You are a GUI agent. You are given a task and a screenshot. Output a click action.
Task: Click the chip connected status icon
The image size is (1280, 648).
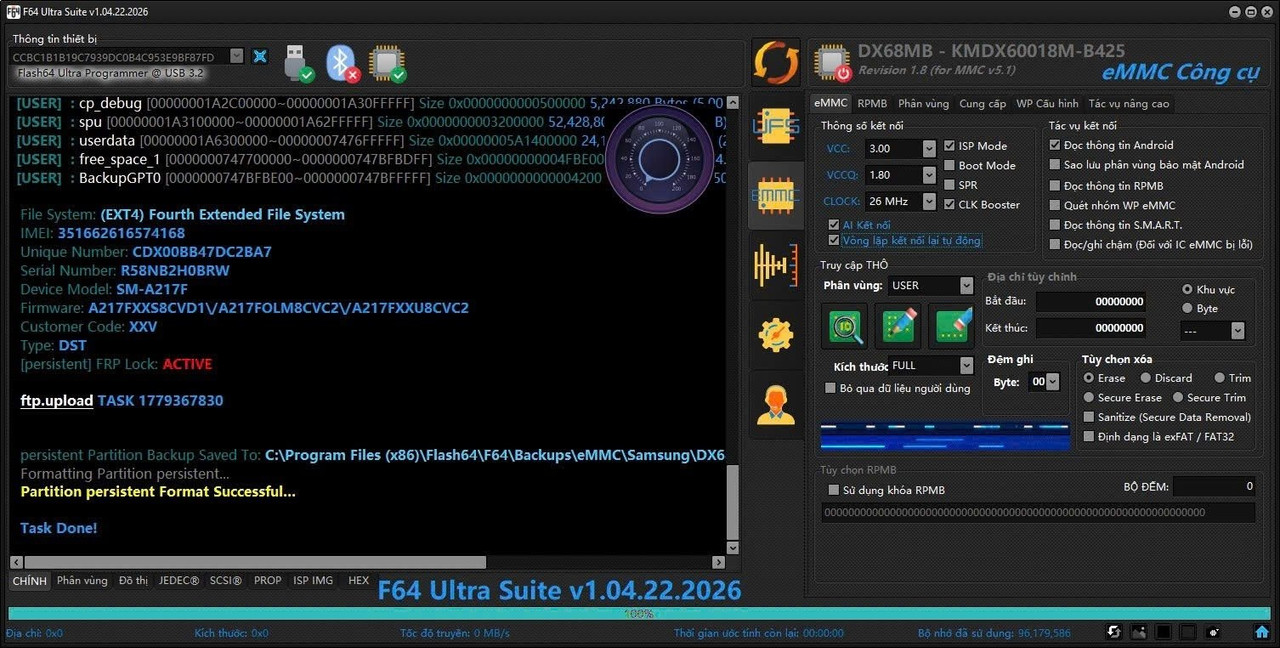(x=387, y=62)
